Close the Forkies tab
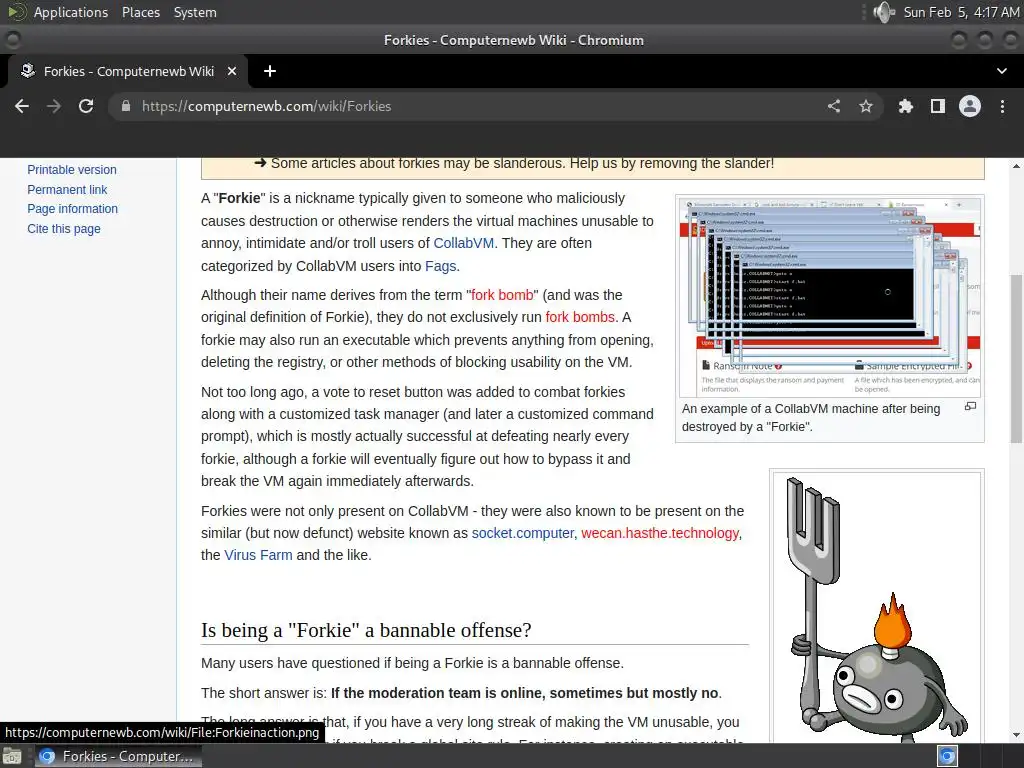1024x768 pixels. (x=232, y=71)
